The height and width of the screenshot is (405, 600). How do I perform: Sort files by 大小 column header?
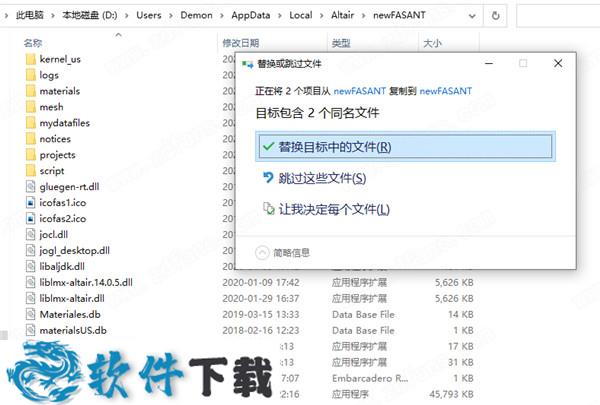pos(432,43)
